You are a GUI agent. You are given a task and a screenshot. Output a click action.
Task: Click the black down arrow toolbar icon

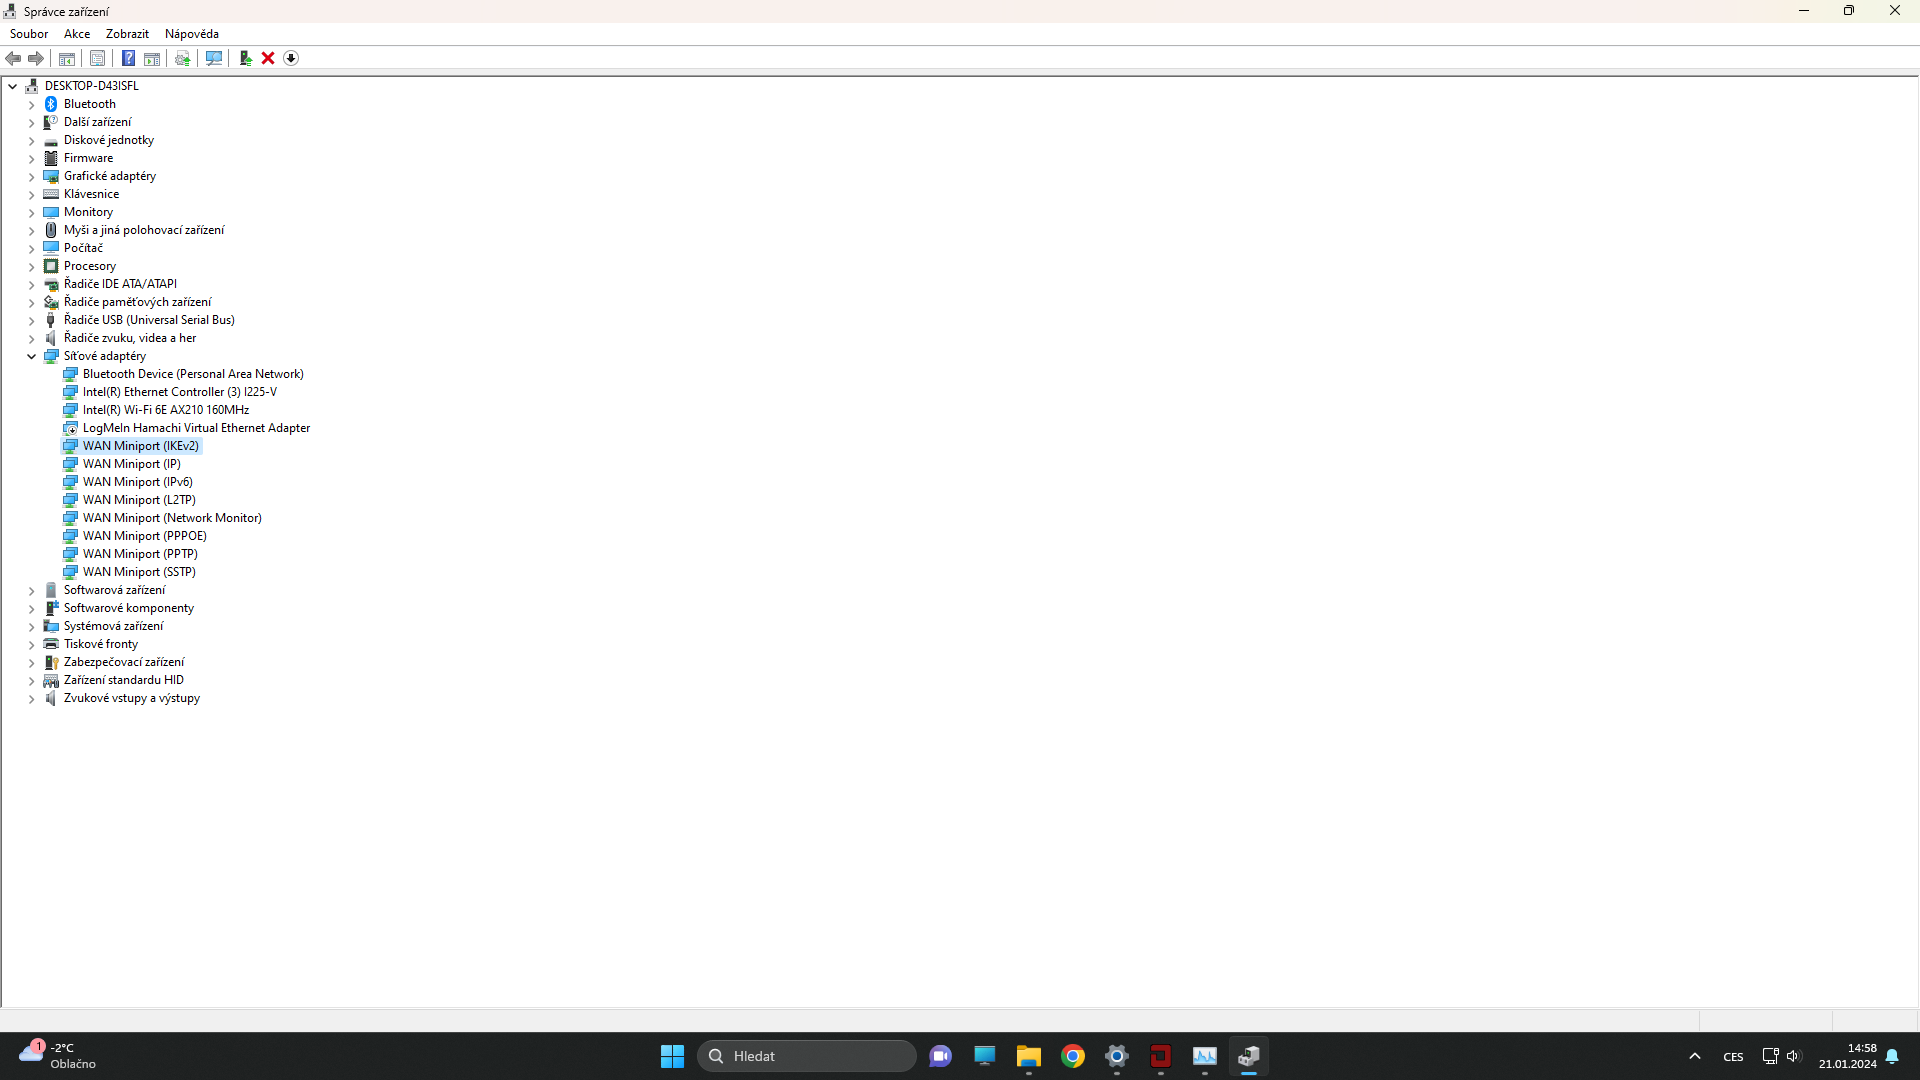click(291, 58)
